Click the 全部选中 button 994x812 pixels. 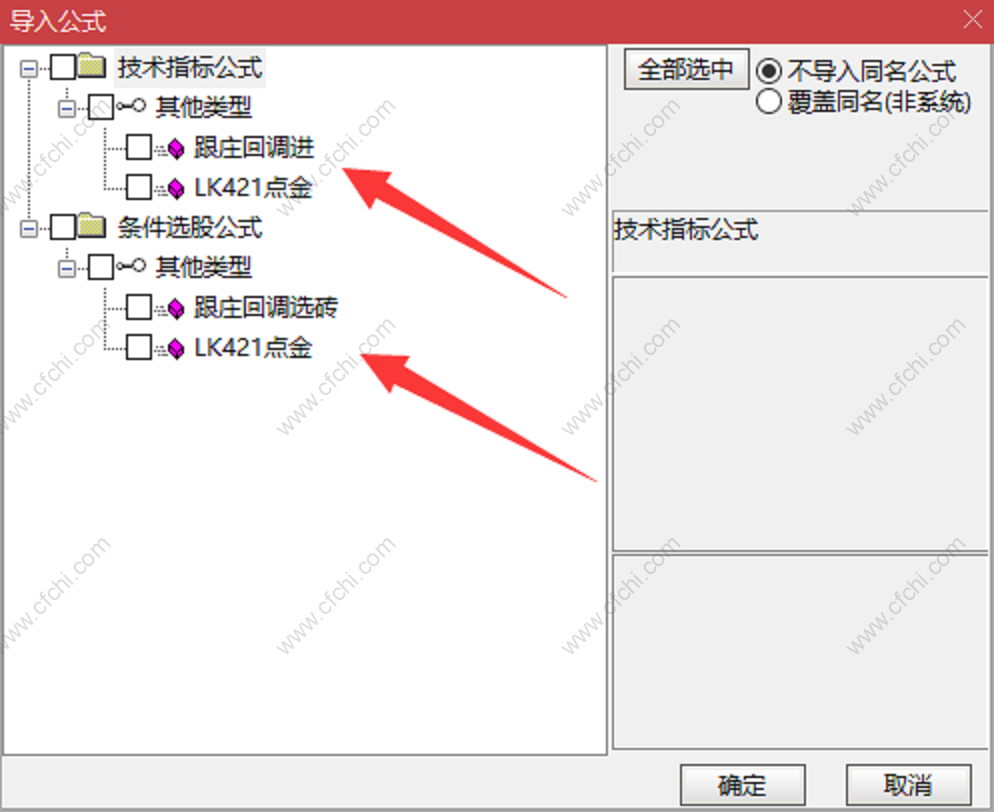686,69
